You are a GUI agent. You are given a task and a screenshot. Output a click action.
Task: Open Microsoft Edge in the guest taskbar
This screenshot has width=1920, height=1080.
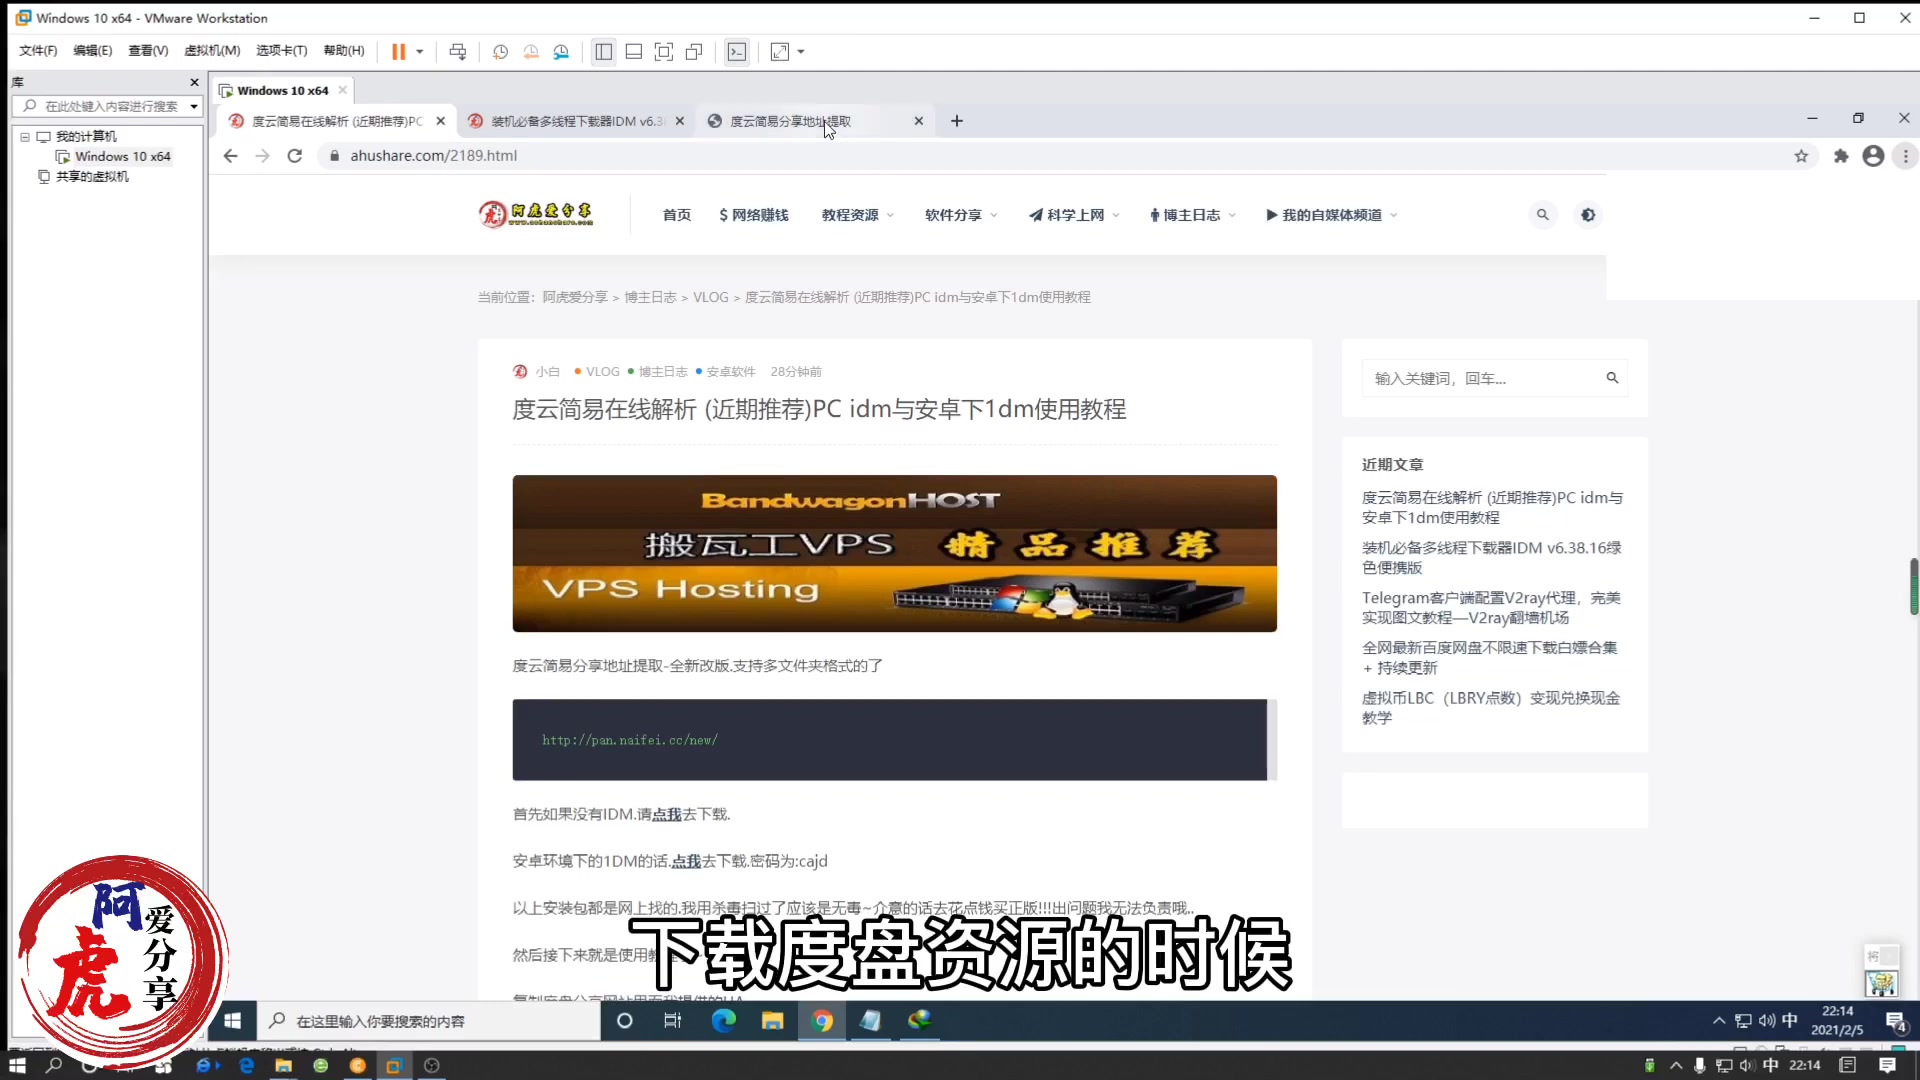(723, 1021)
